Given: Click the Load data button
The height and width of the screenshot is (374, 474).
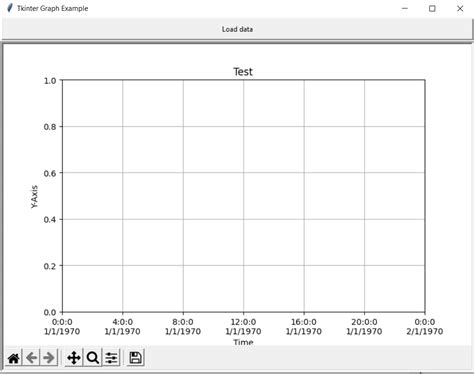Looking at the screenshot, I should [x=237, y=29].
